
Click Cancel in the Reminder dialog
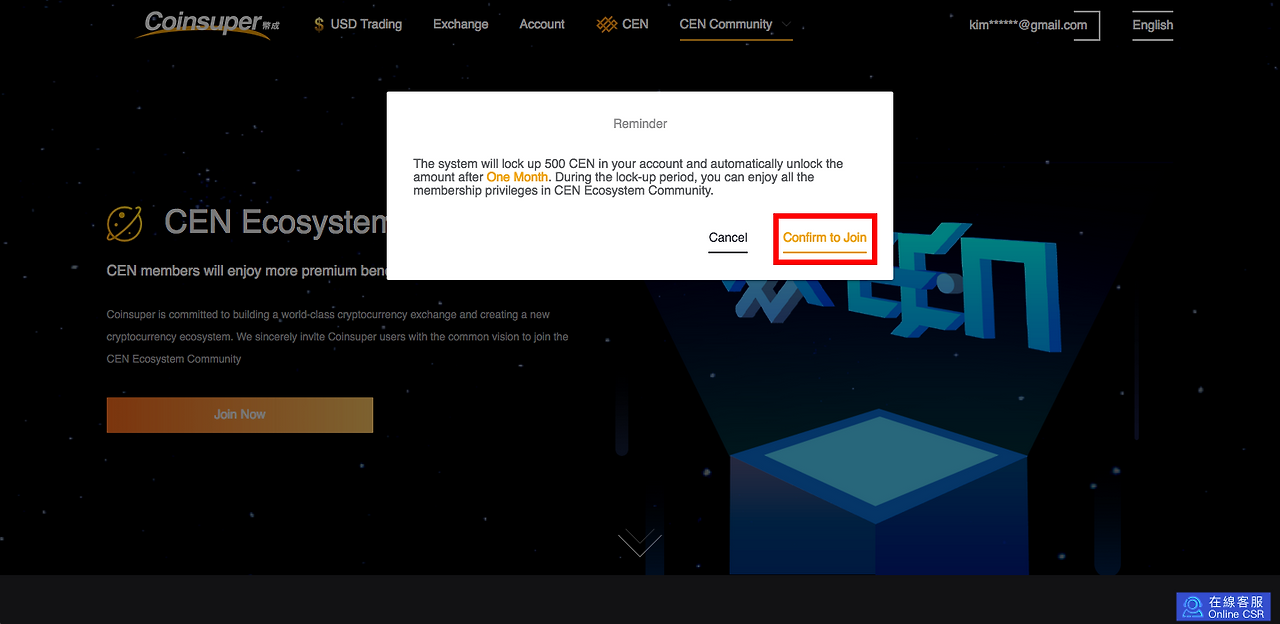pyautogui.click(x=728, y=238)
